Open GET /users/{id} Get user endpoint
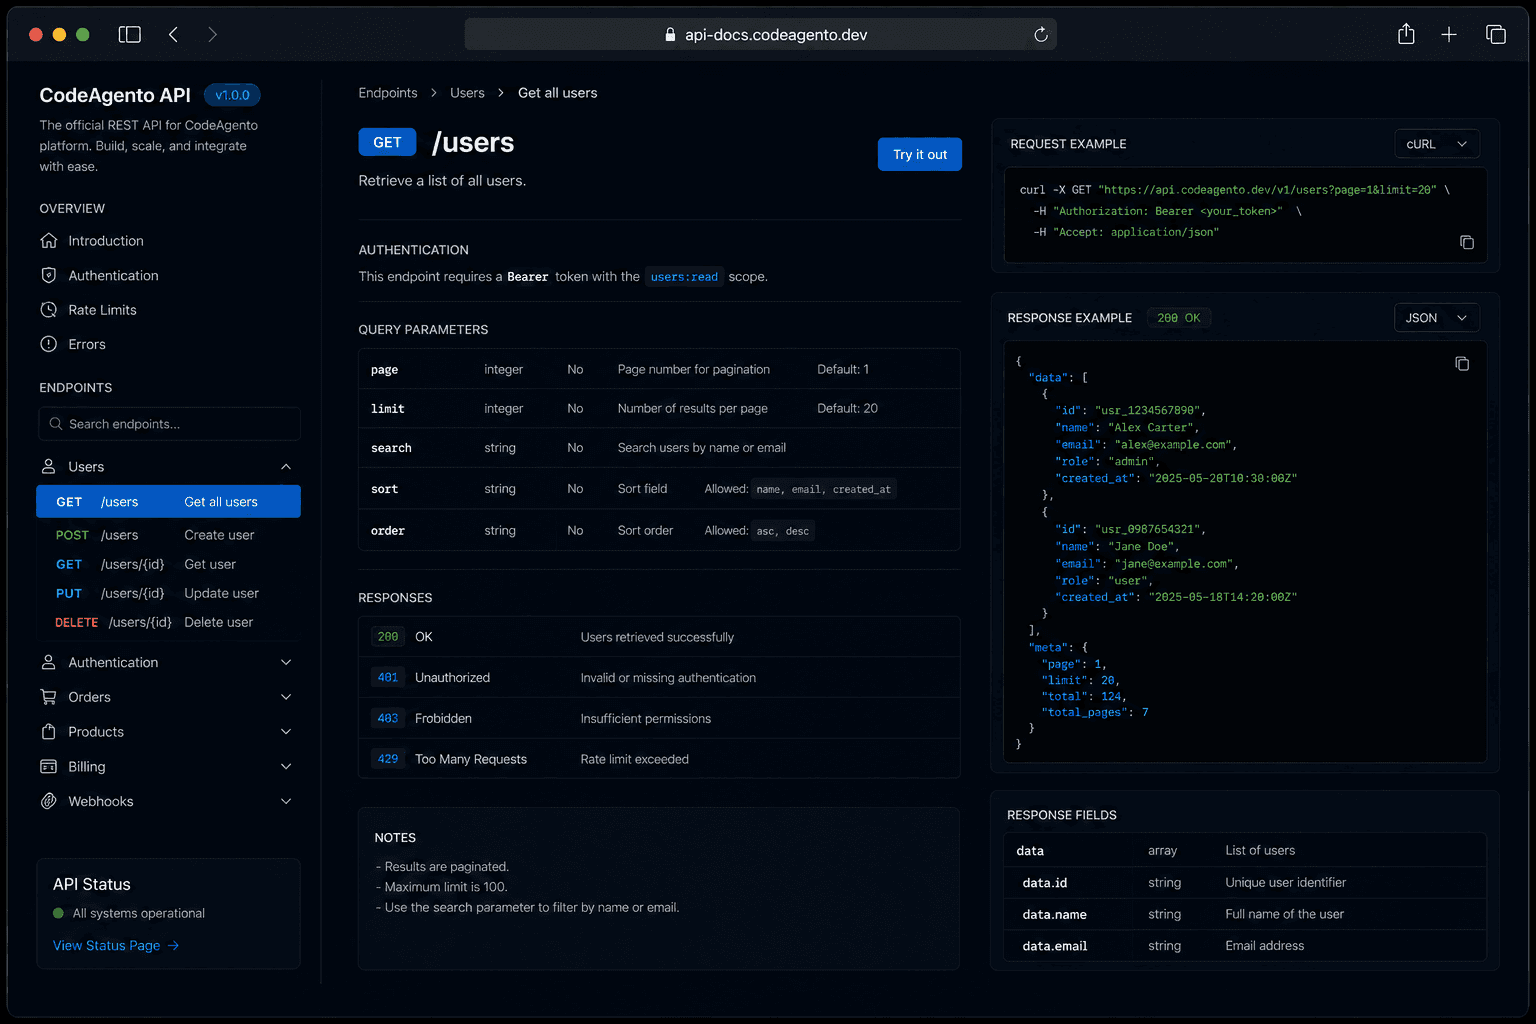This screenshot has width=1536, height=1024. tap(168, 564)
